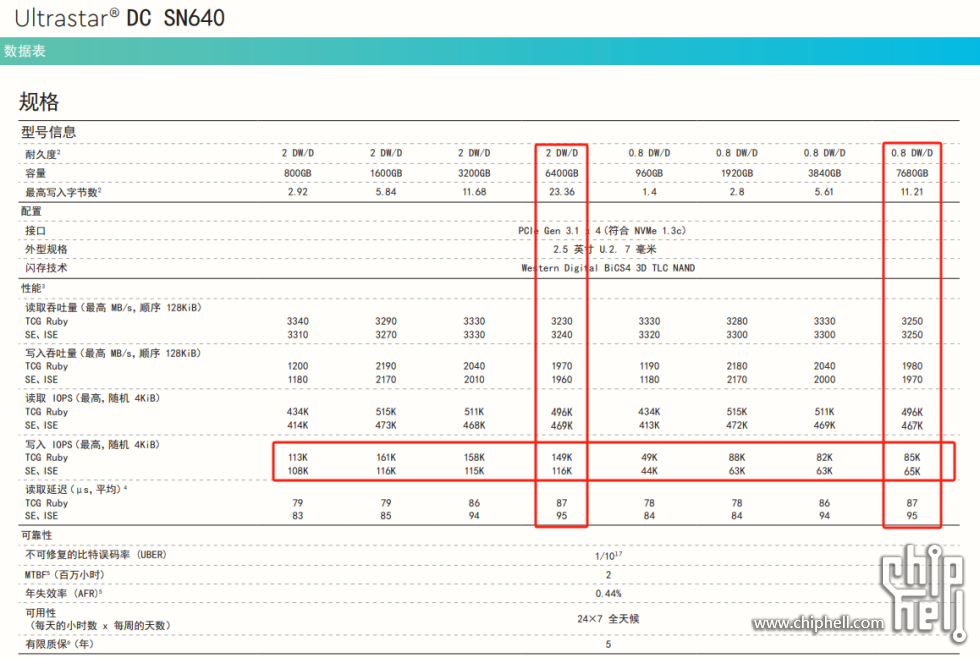Click the 23.36 max bytes written value
This screenshot has height=658, width=980.
562,192
